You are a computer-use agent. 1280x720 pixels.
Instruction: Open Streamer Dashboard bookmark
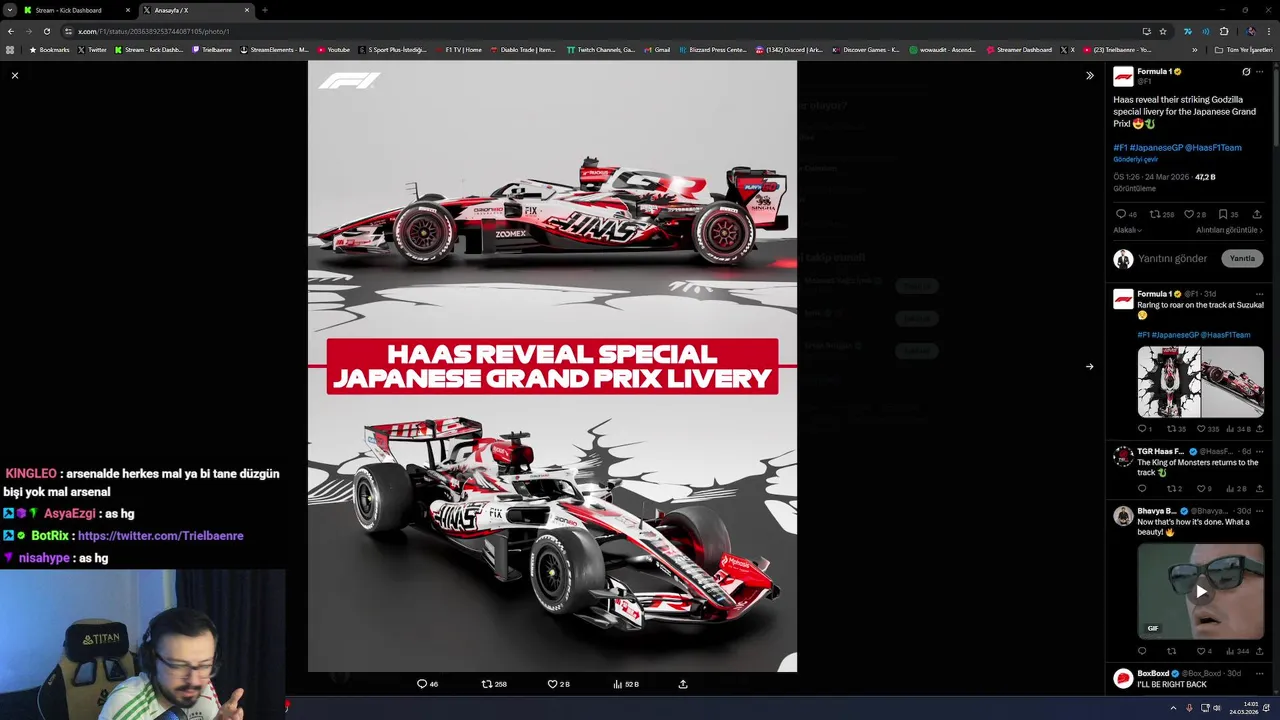point(1019,50)
